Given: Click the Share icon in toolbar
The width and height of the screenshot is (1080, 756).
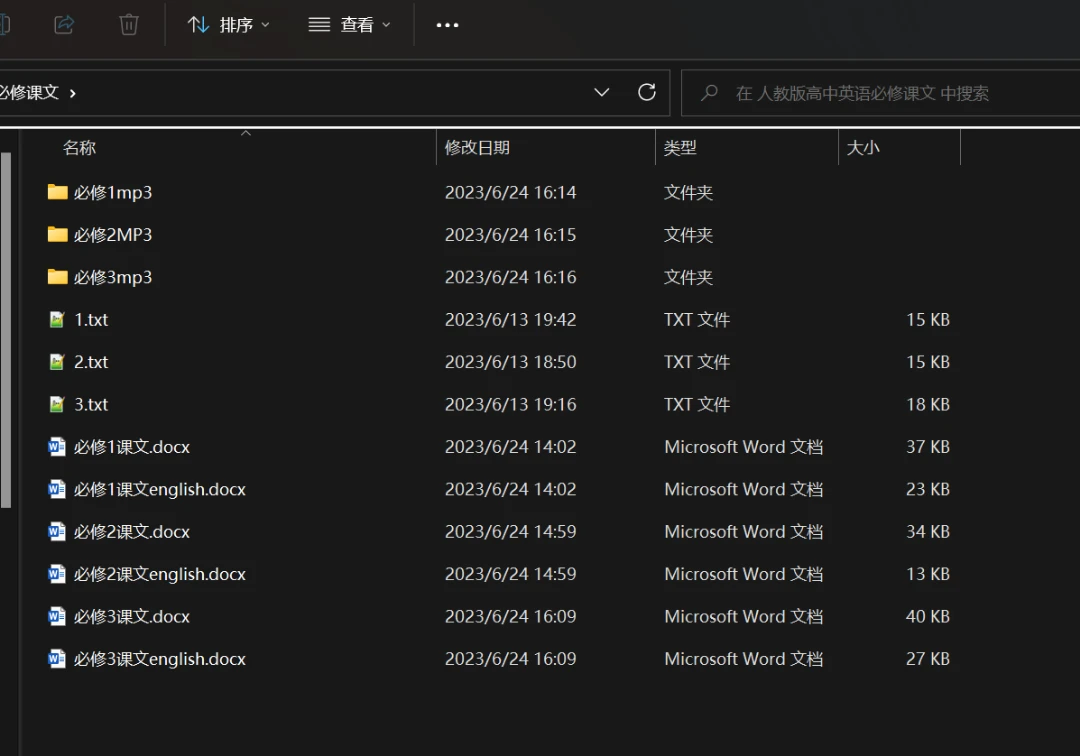Looking at the screenshot, I should click(64, 25).
